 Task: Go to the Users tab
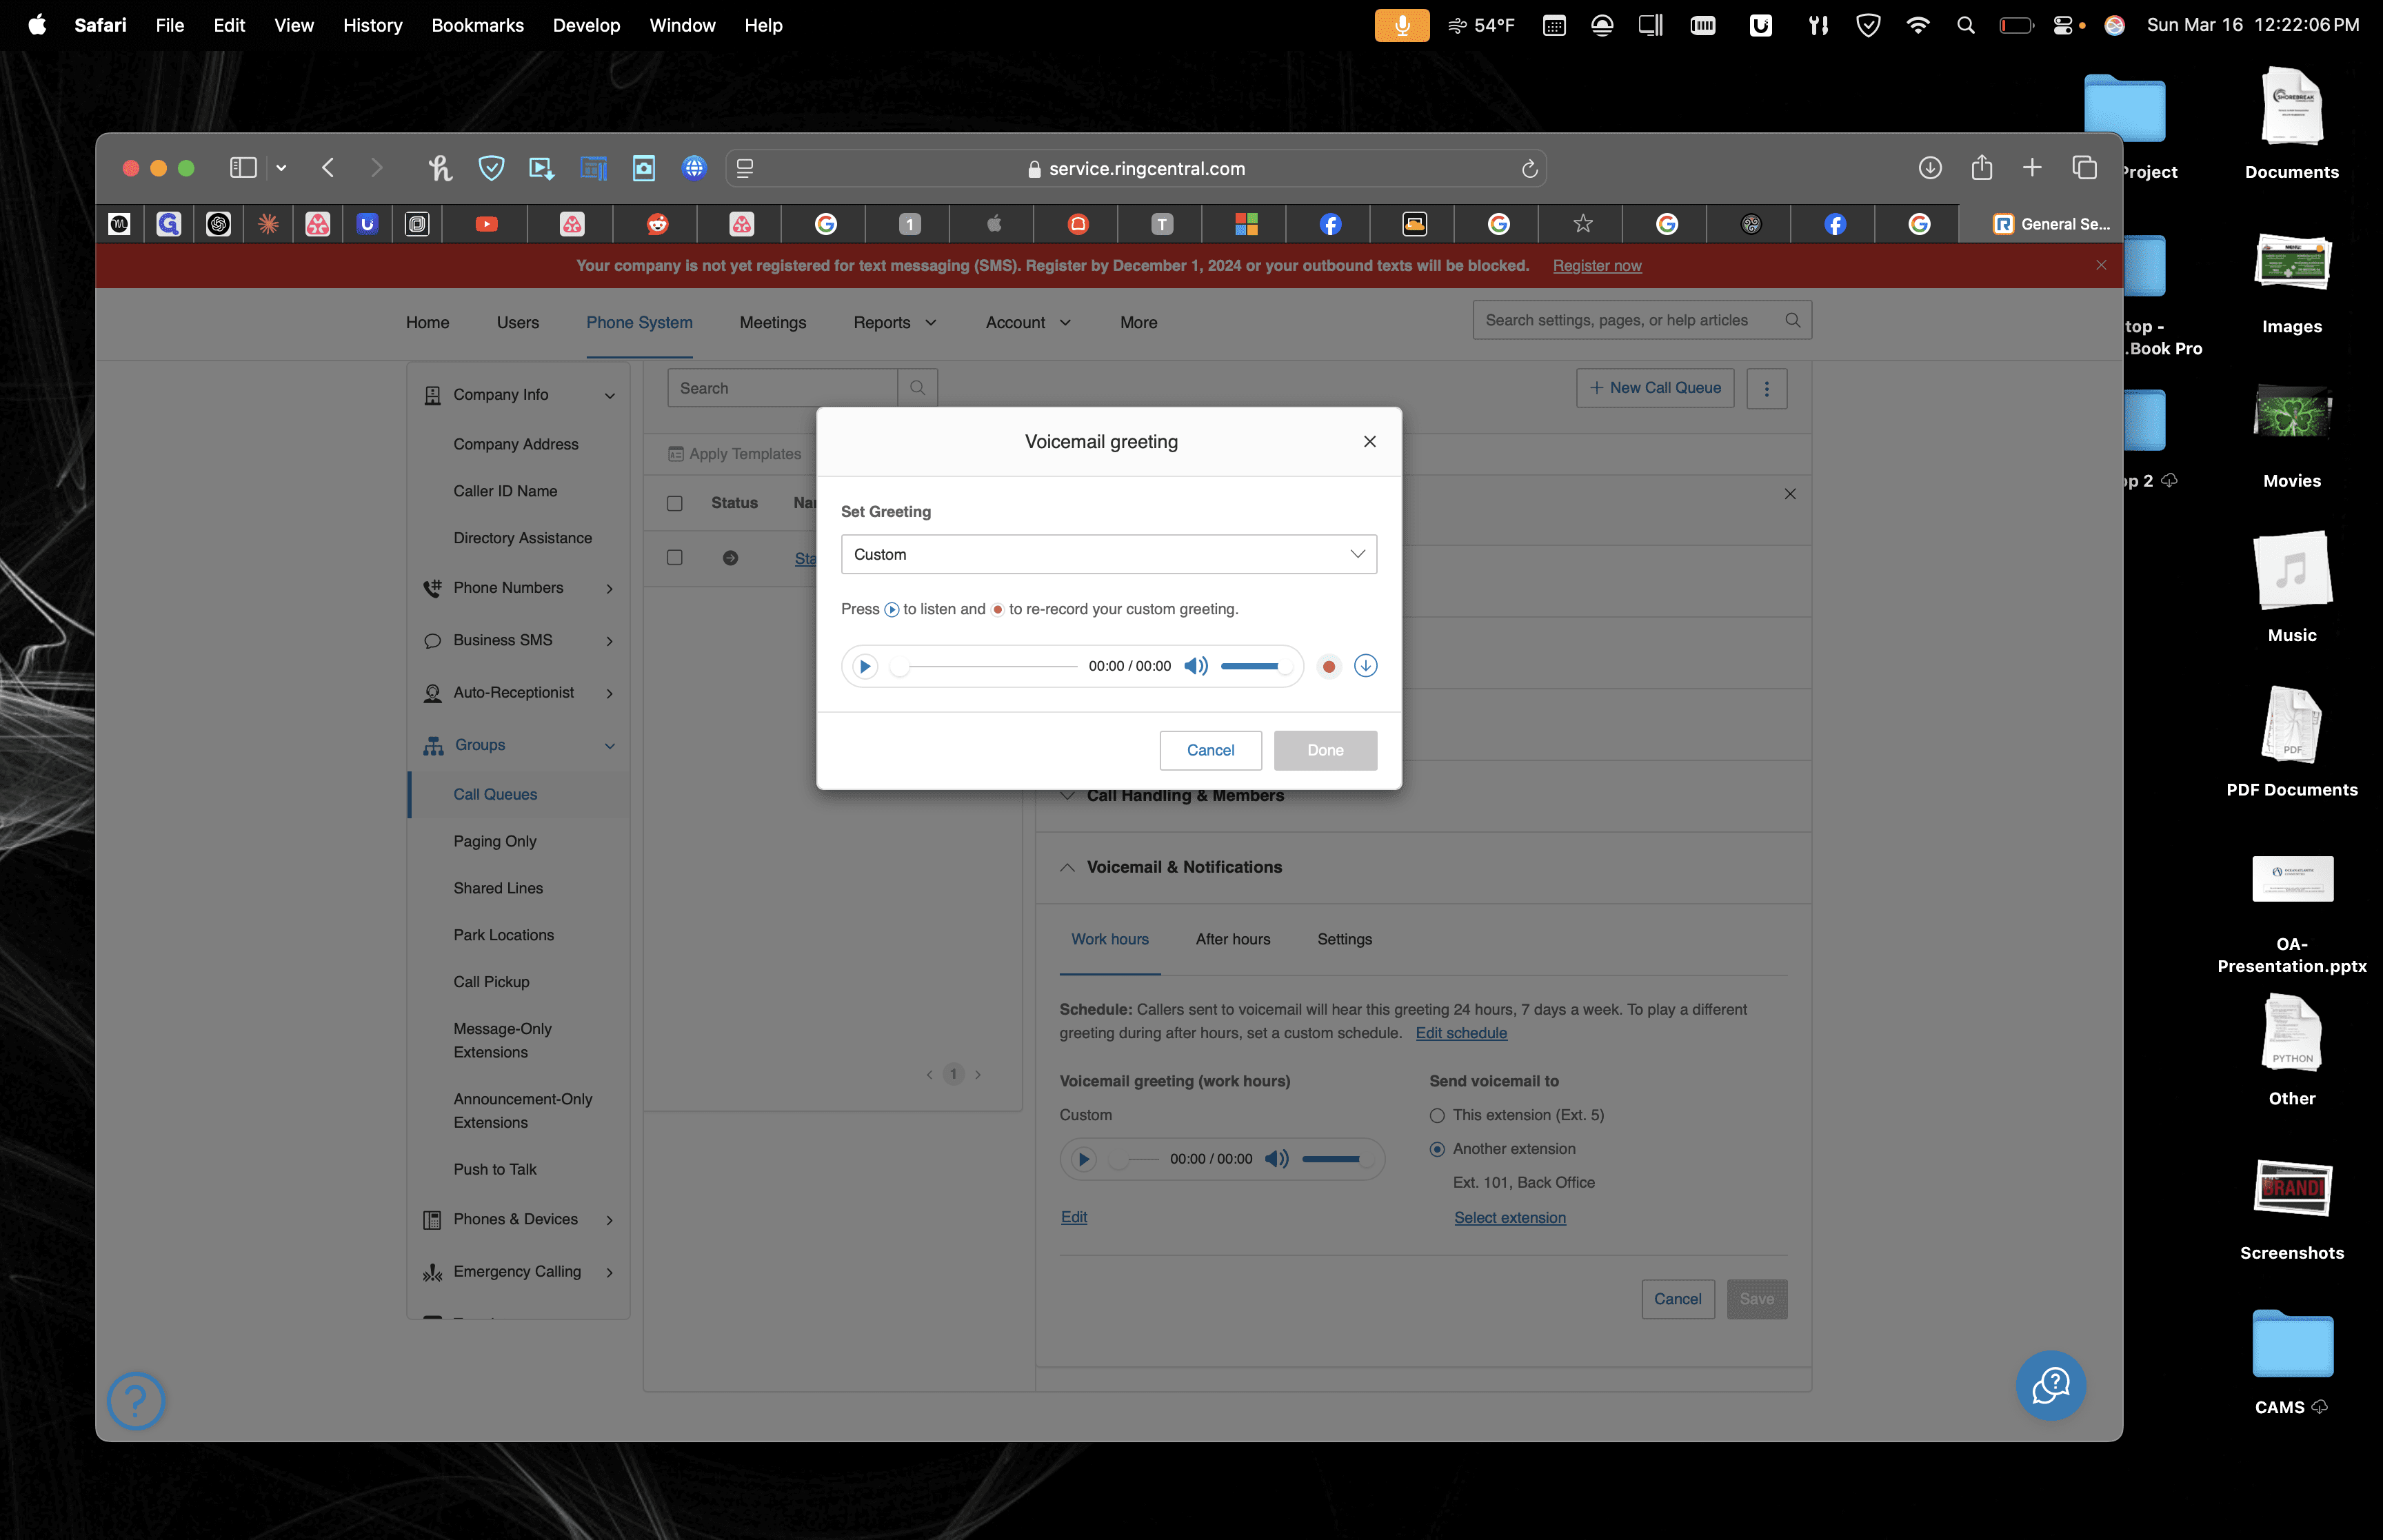point(518,323)
